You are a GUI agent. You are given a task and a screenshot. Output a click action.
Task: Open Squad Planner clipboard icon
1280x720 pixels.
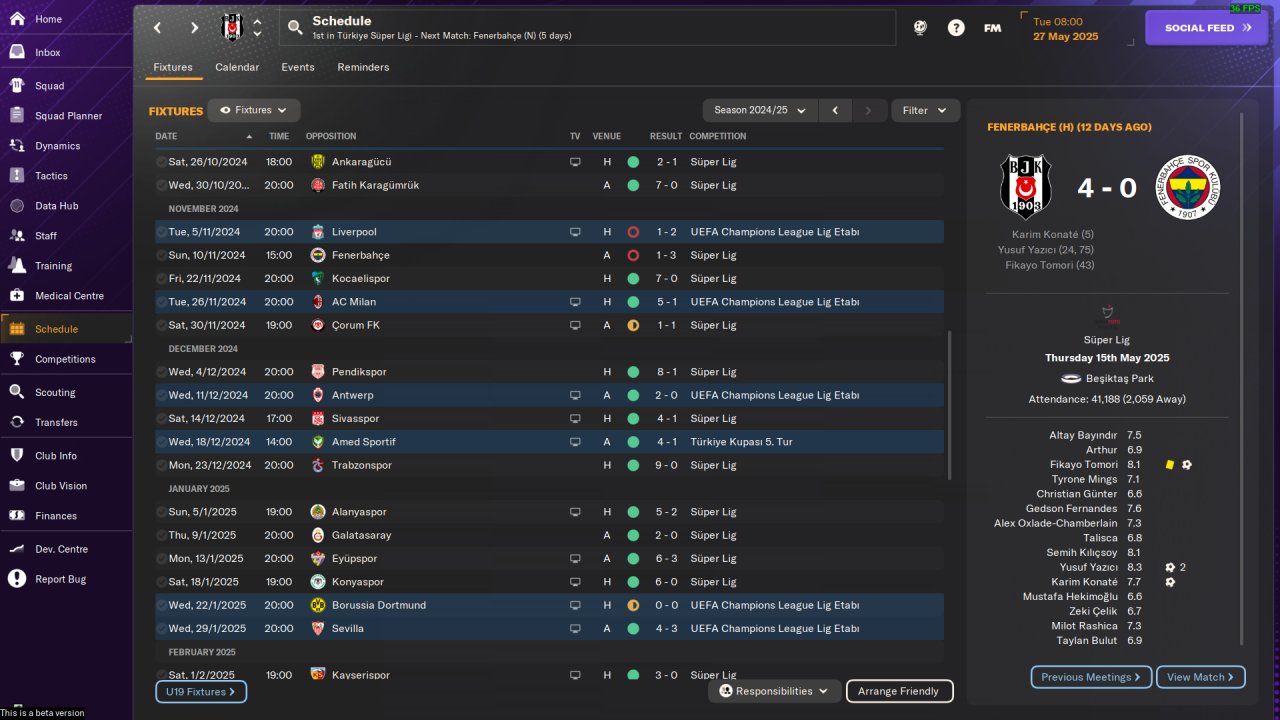click(x=17, y=116)
